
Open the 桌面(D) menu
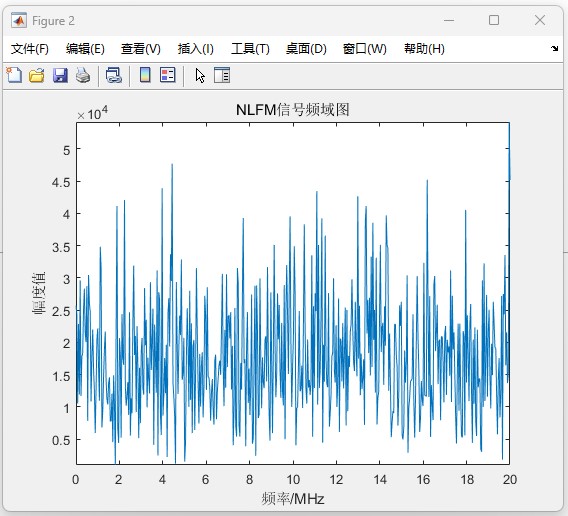pos(306,49)
